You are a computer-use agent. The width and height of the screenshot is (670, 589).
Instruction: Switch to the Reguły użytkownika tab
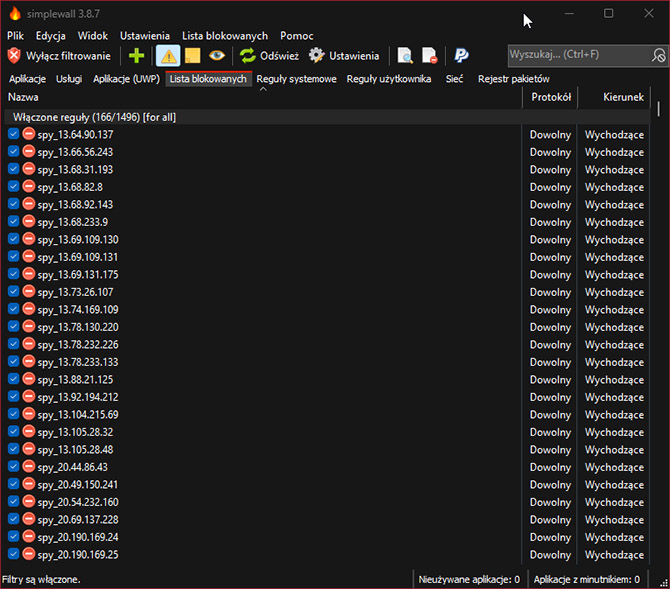[389, 79]
